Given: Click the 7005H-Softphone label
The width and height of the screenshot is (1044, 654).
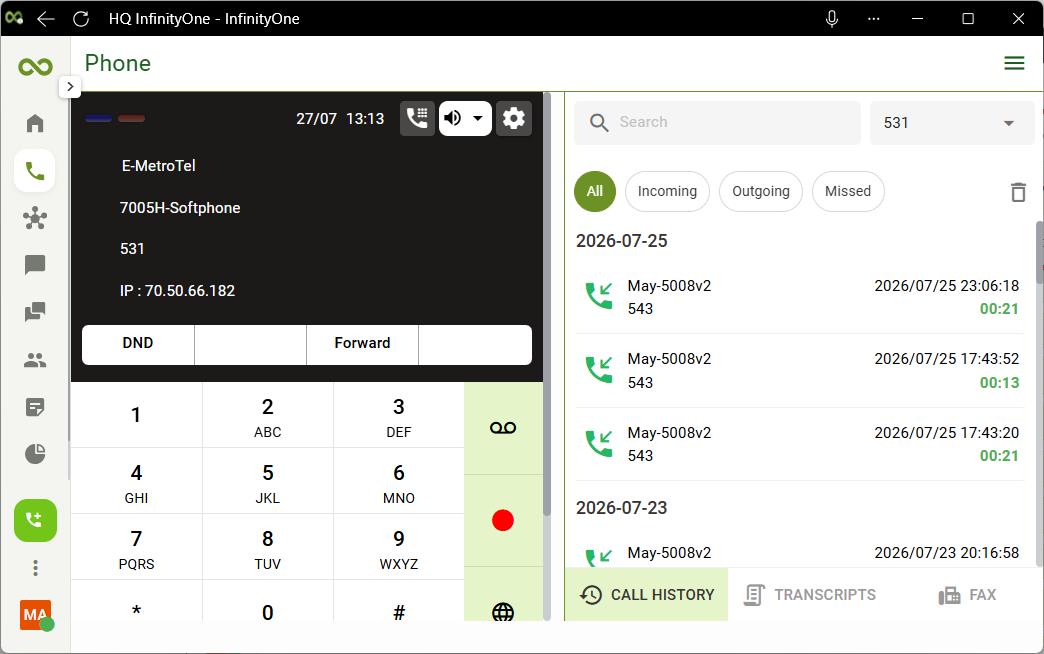Looking at the screenshot, I should tap(180, 208).
